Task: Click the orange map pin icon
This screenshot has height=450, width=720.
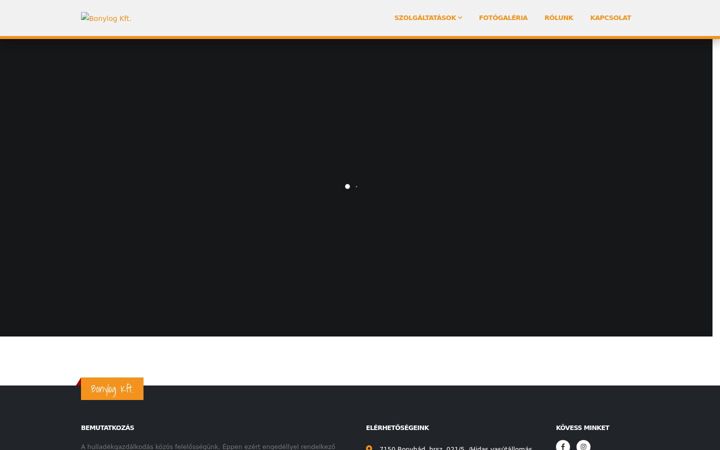Action: (x=369, y=448)
